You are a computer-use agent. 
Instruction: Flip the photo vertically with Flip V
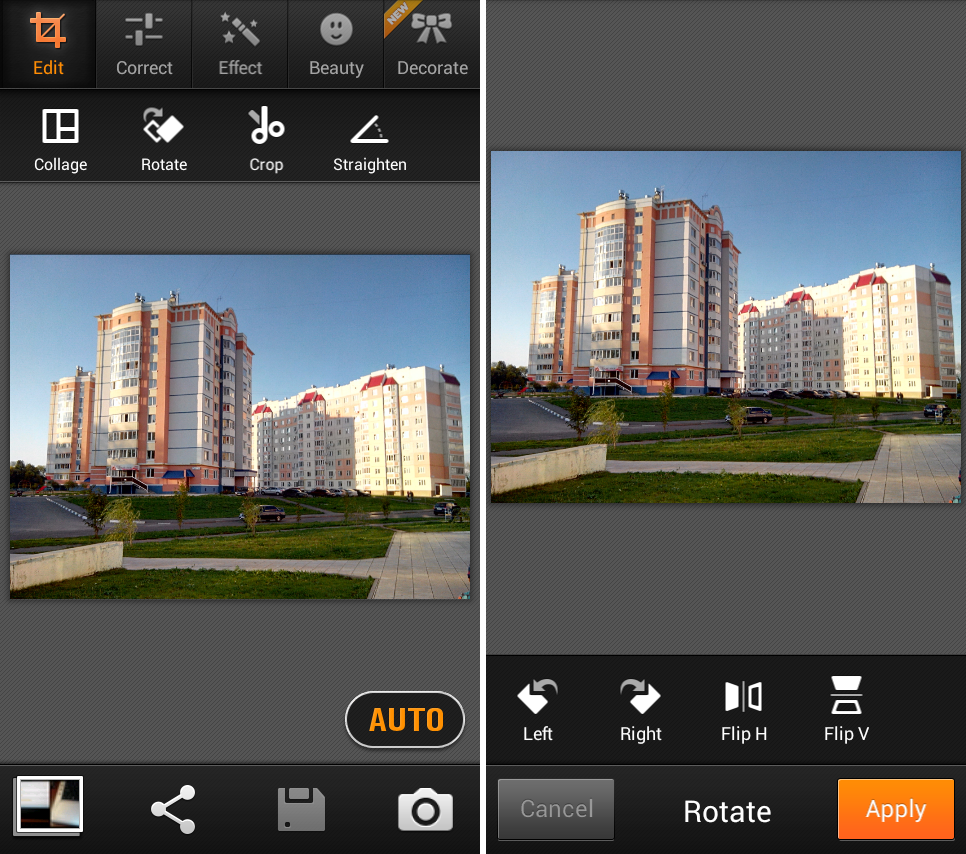pyautogui.click(x=846, y=710)
